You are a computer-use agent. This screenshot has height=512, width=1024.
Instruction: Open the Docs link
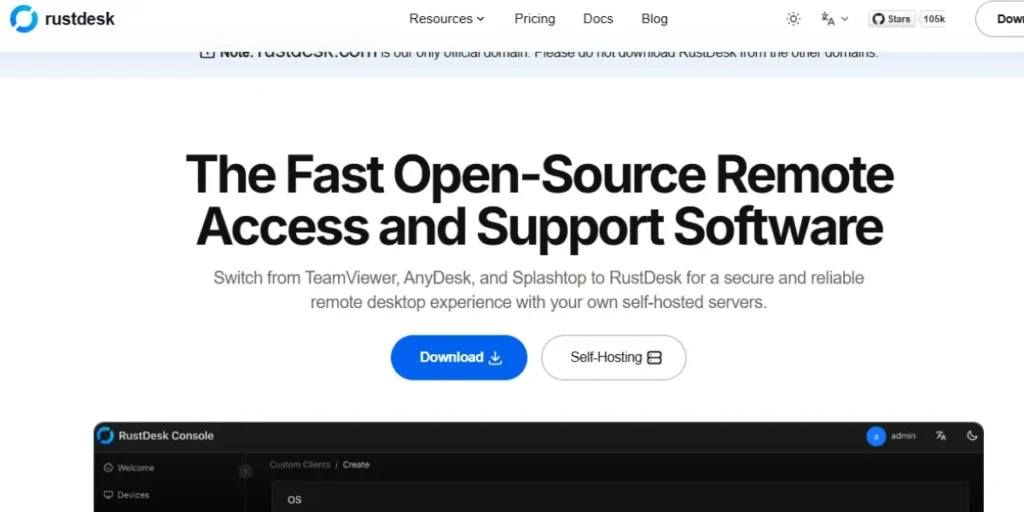pos(598,19)
